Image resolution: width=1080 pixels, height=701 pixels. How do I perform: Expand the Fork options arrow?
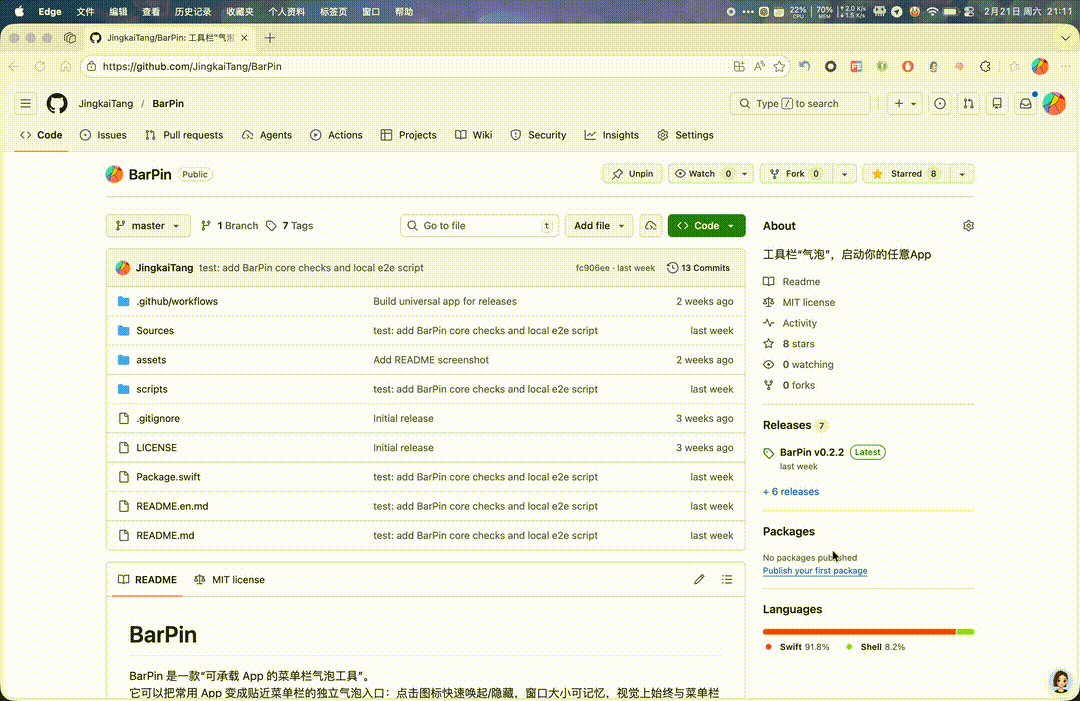(844, 174)
